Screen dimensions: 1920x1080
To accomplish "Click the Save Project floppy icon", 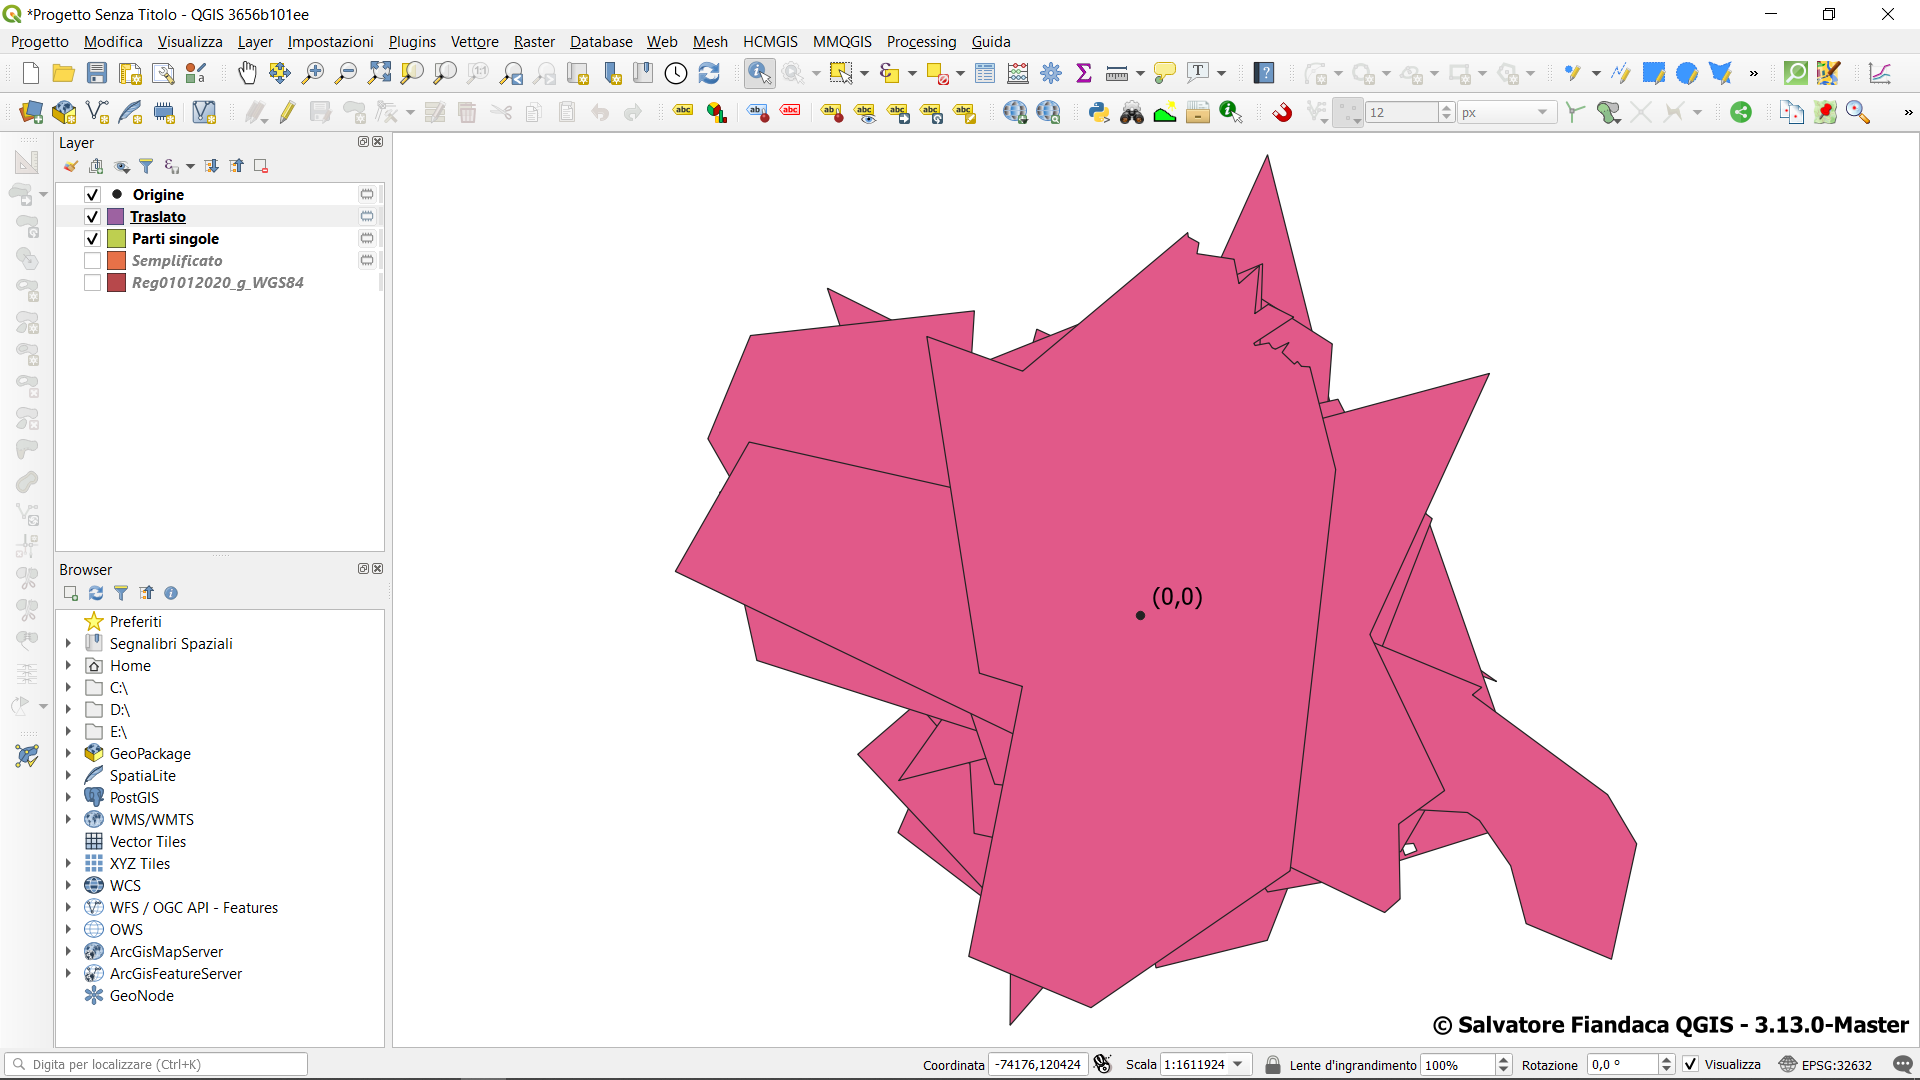I will coord(97,73).
